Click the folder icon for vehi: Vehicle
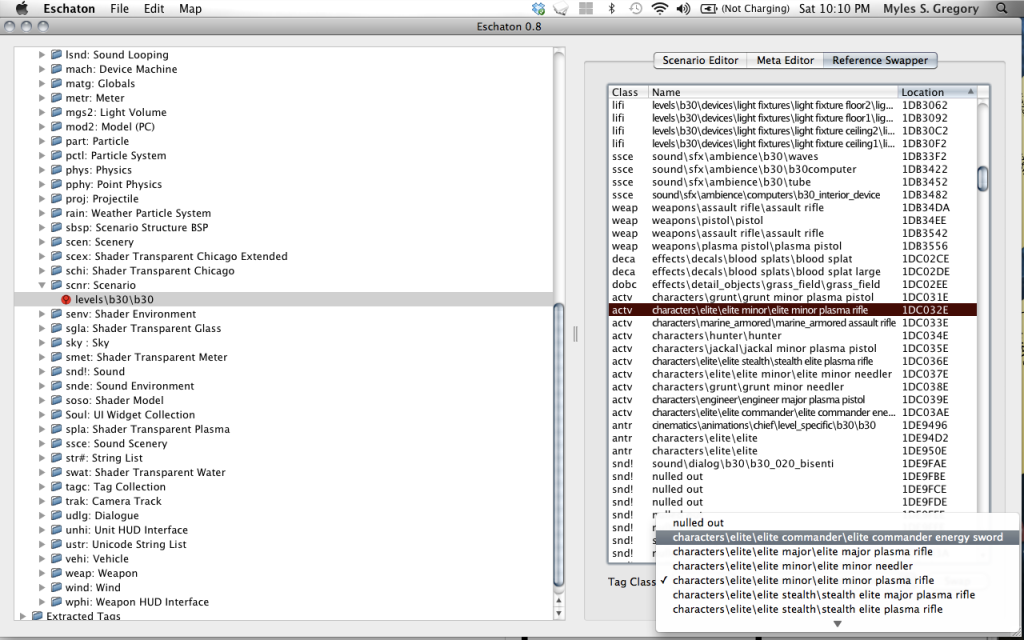 [x=57, y=559]
